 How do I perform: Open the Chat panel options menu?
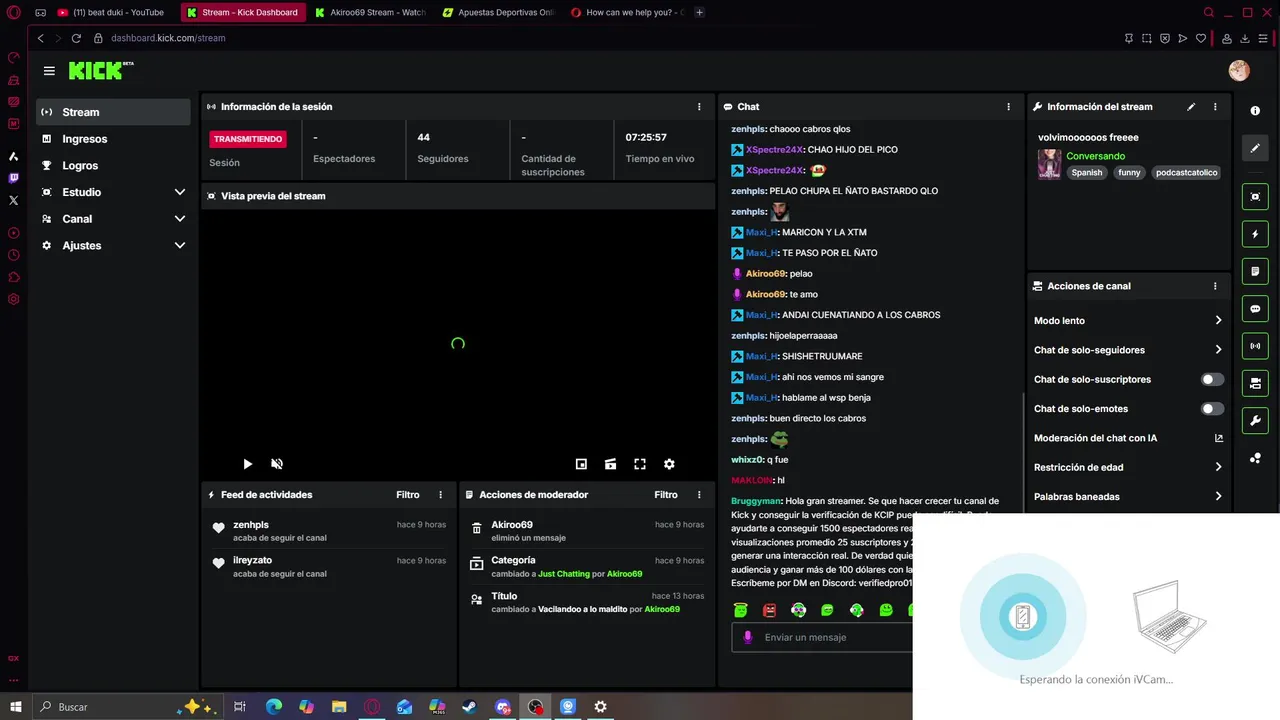tap(1008, 107)
